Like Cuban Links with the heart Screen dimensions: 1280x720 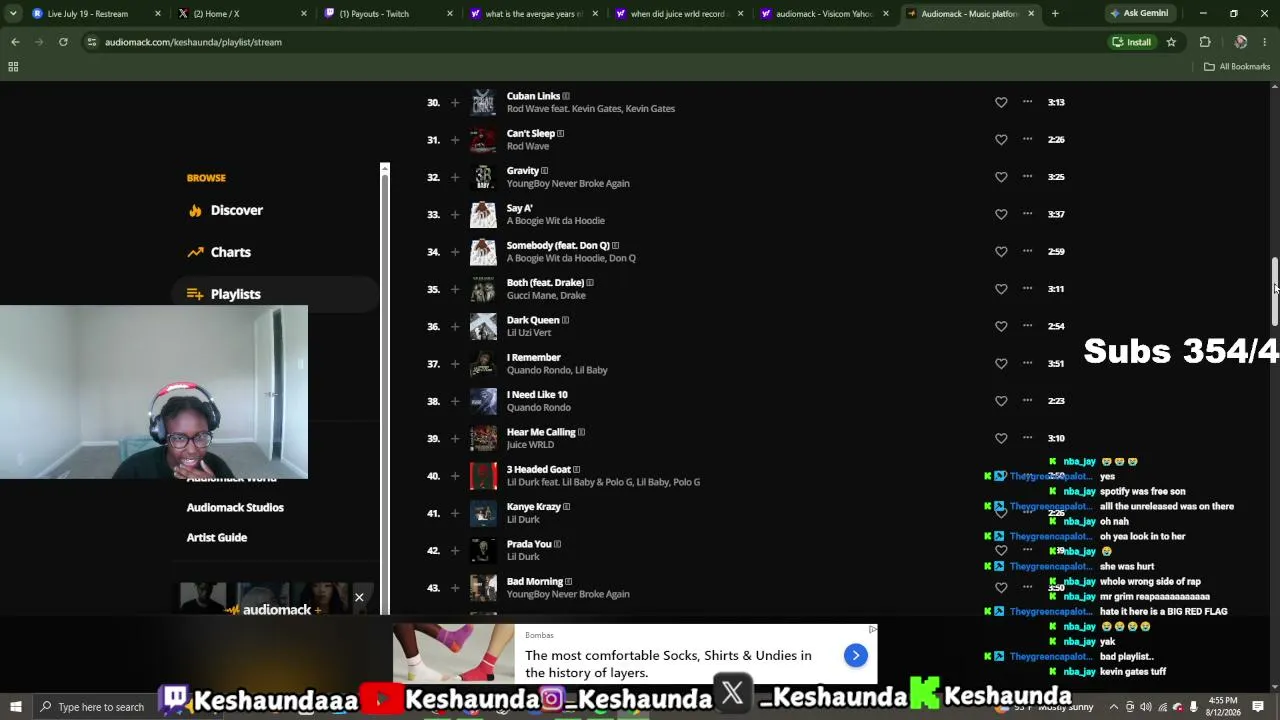pyautogui.click(x=1001, y=102)
